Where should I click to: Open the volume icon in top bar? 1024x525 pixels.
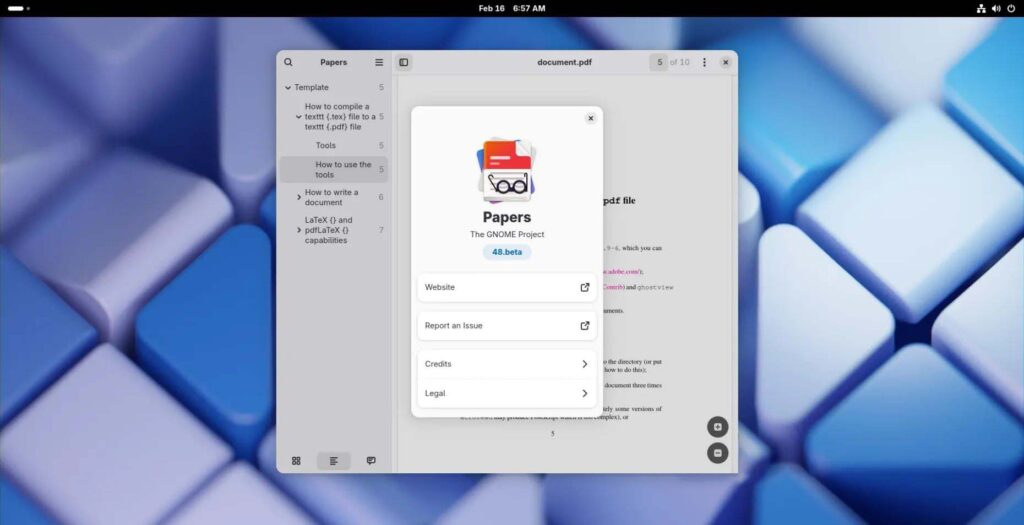coord(996,8)
